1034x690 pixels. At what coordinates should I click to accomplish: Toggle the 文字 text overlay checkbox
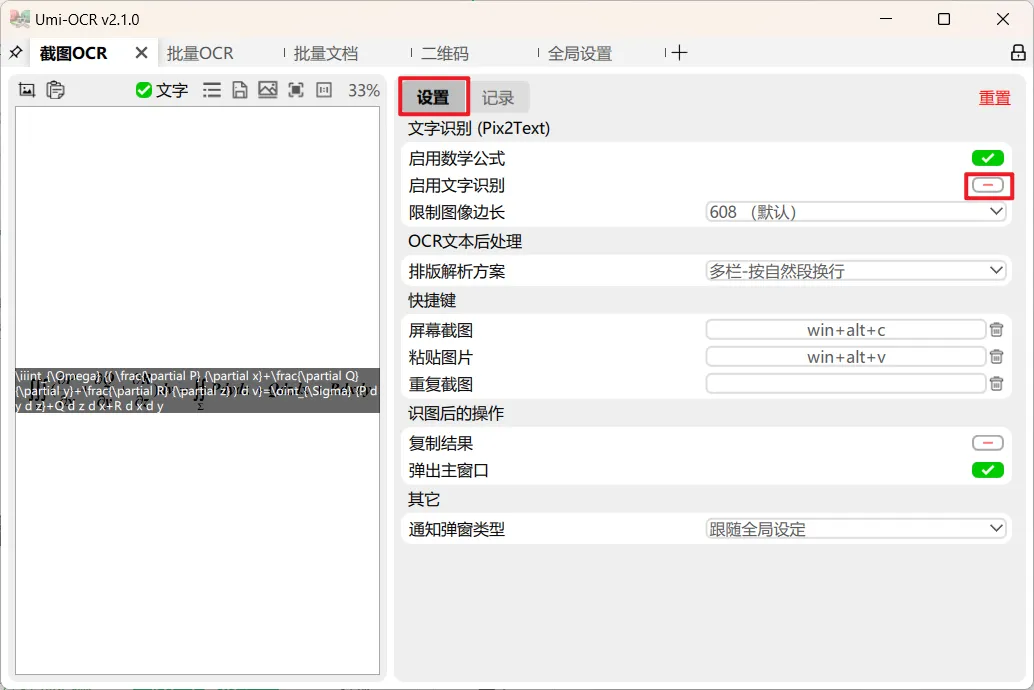[x=143, y=90]
